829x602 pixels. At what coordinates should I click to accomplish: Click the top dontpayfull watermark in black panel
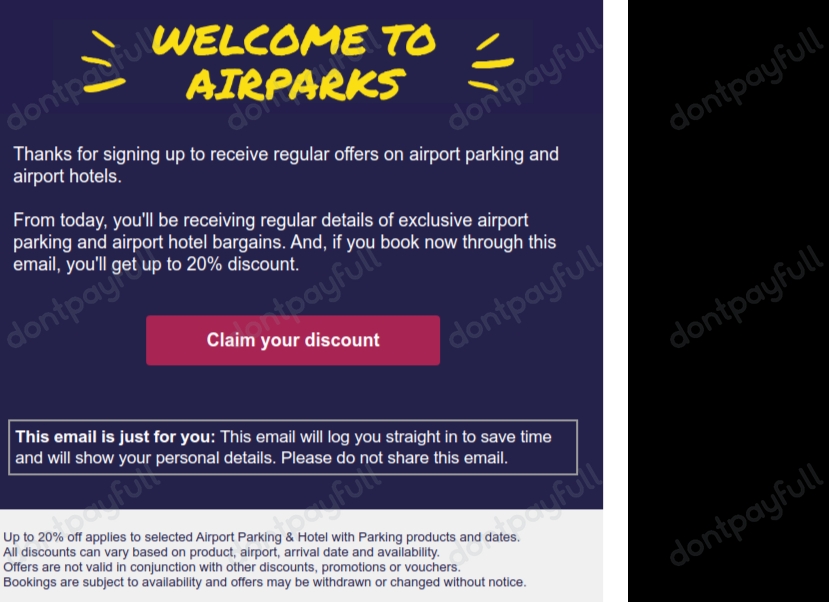[747, 78]
